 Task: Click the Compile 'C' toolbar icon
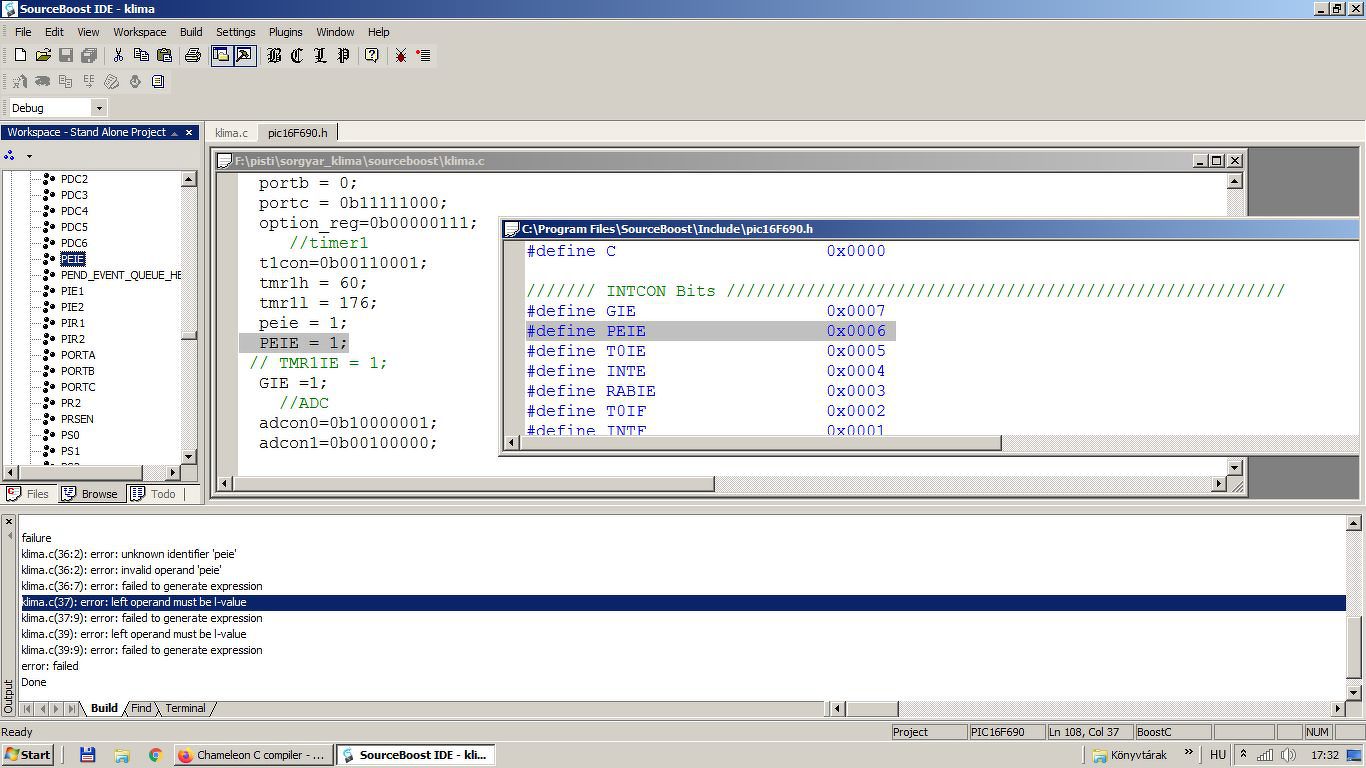[297, 56]
